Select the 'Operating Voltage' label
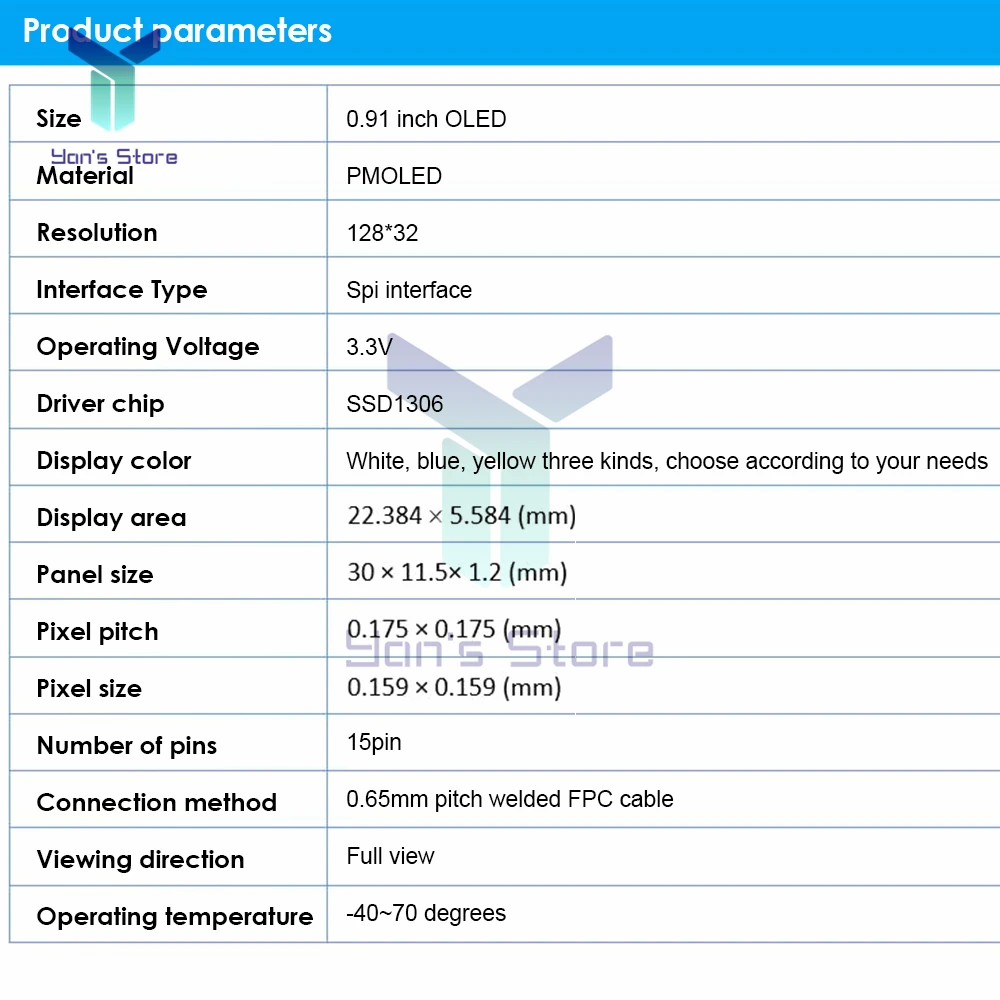 [148, 347]
